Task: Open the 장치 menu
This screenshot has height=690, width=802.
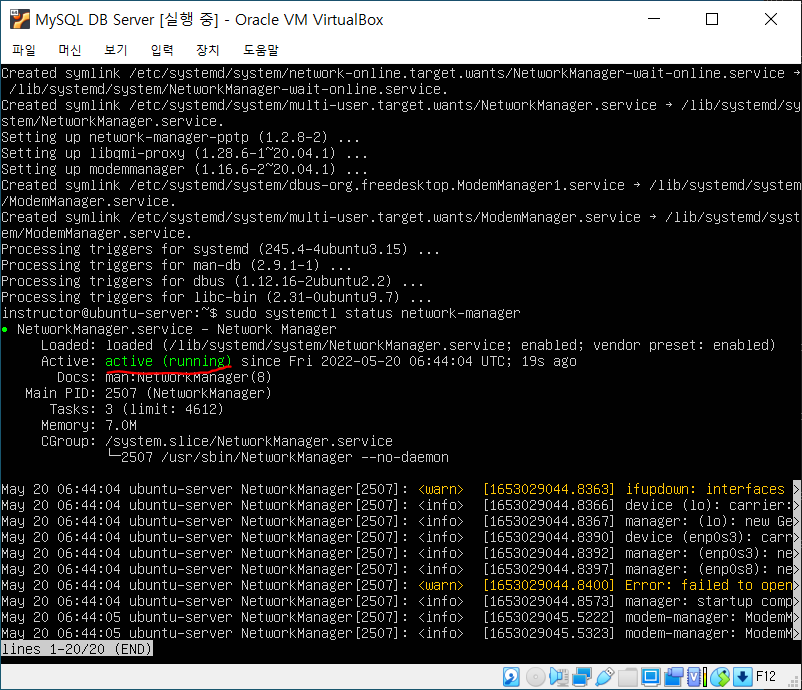Action: coord(208,50)
